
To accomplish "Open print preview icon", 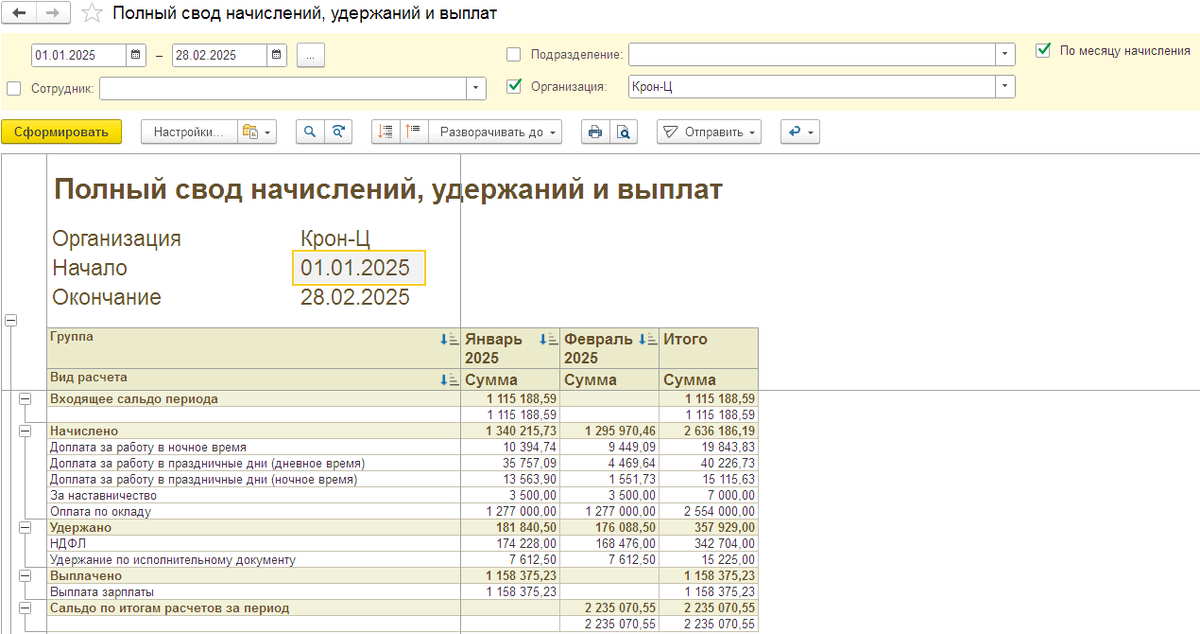I will tap(624, 131).
